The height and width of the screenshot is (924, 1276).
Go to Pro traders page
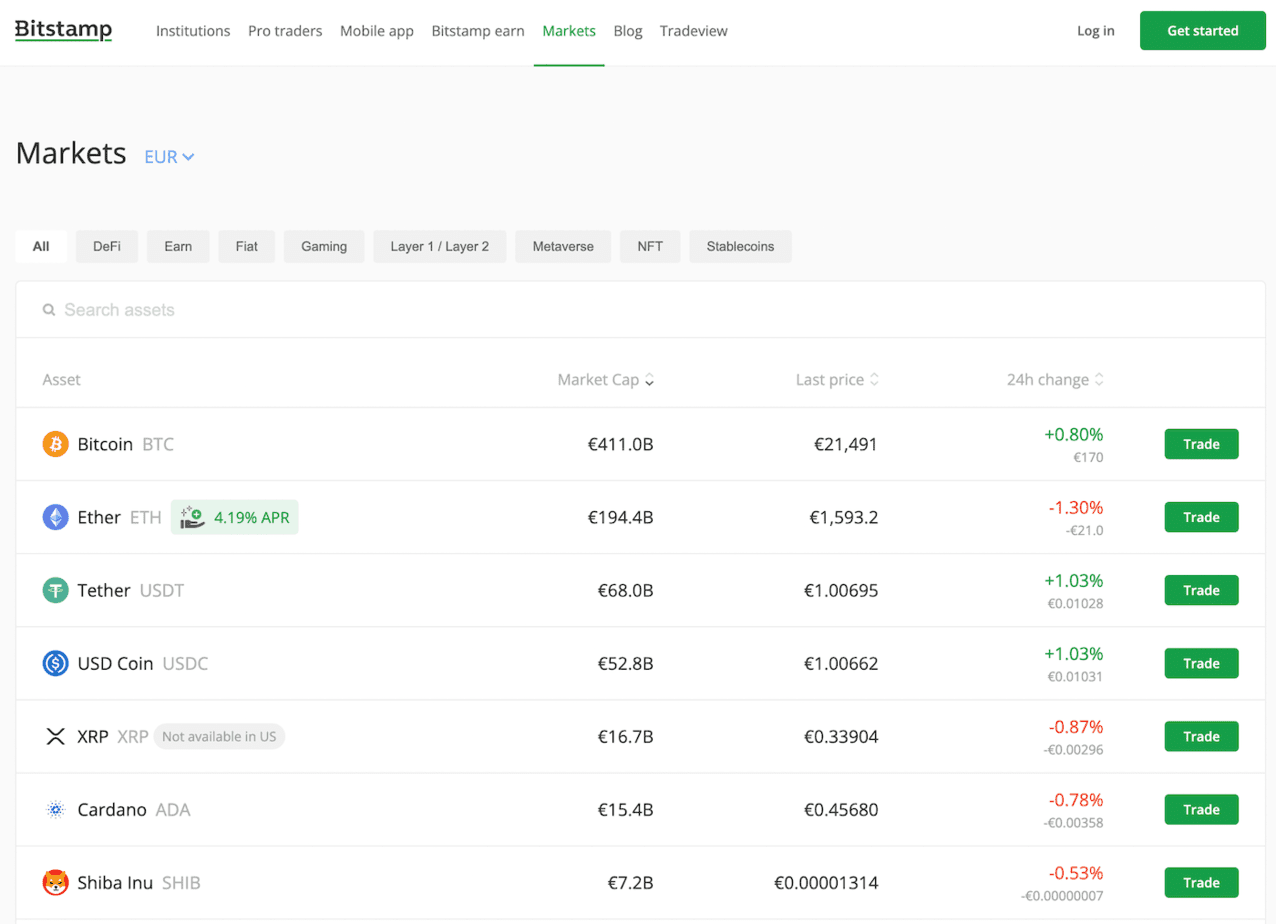285,31
